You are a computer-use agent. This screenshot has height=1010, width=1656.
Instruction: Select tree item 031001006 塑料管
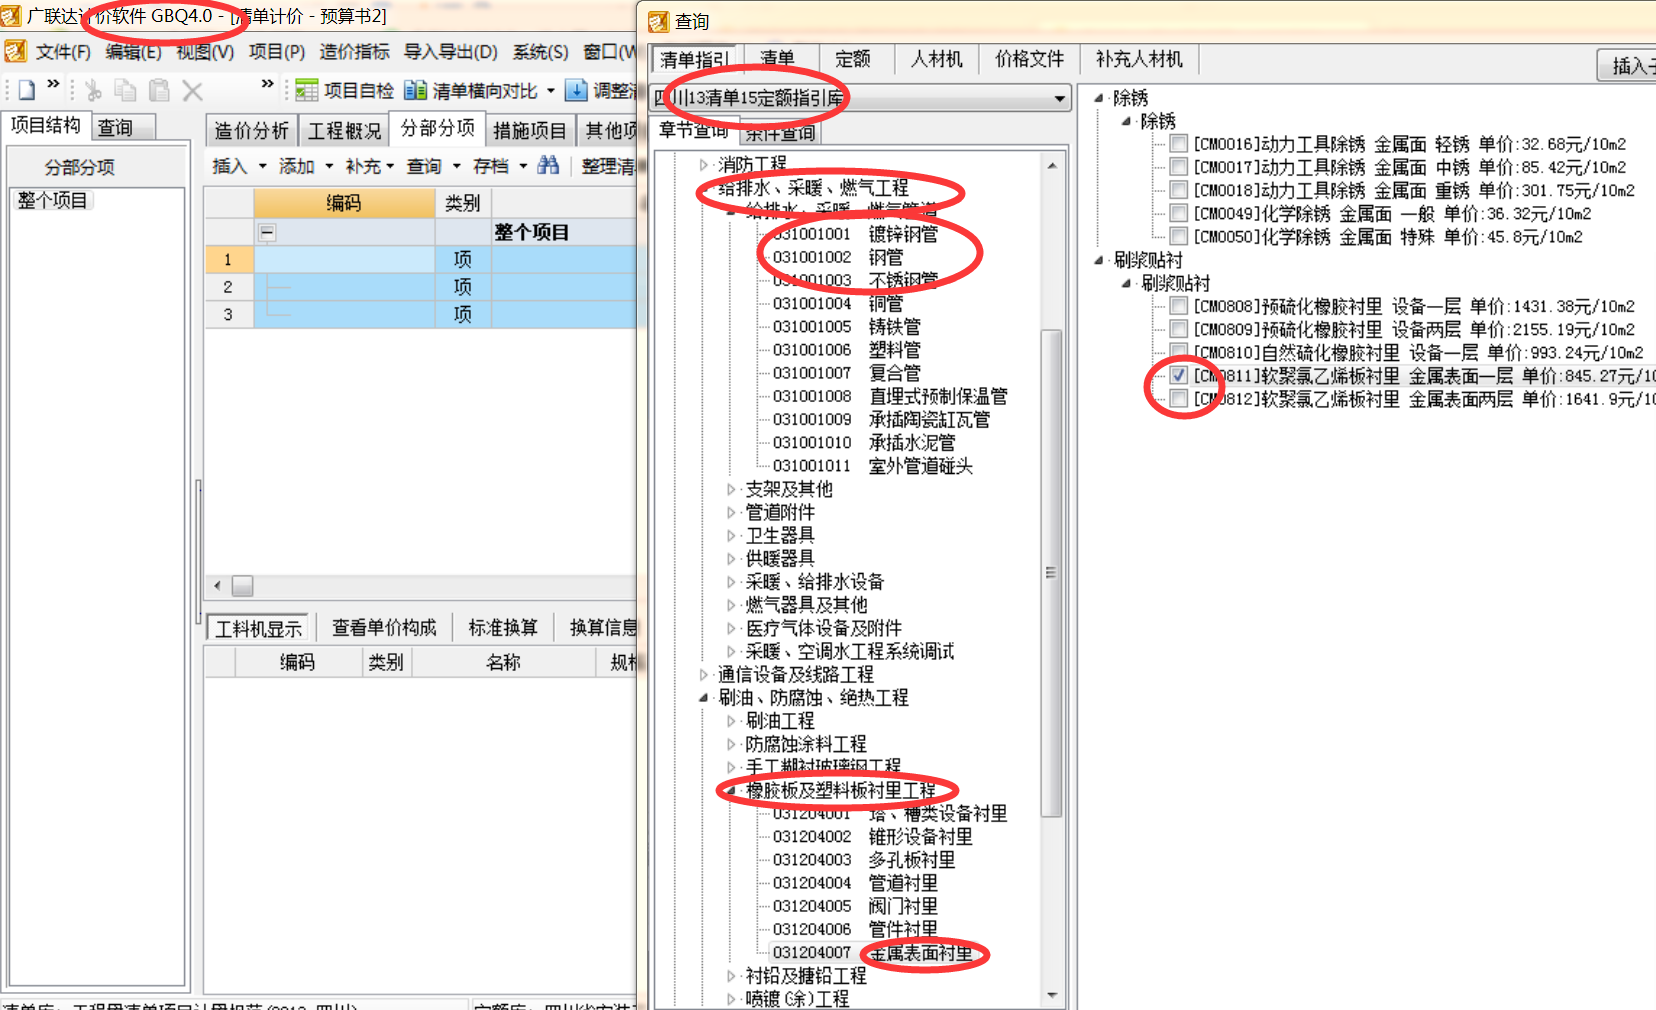846,350
